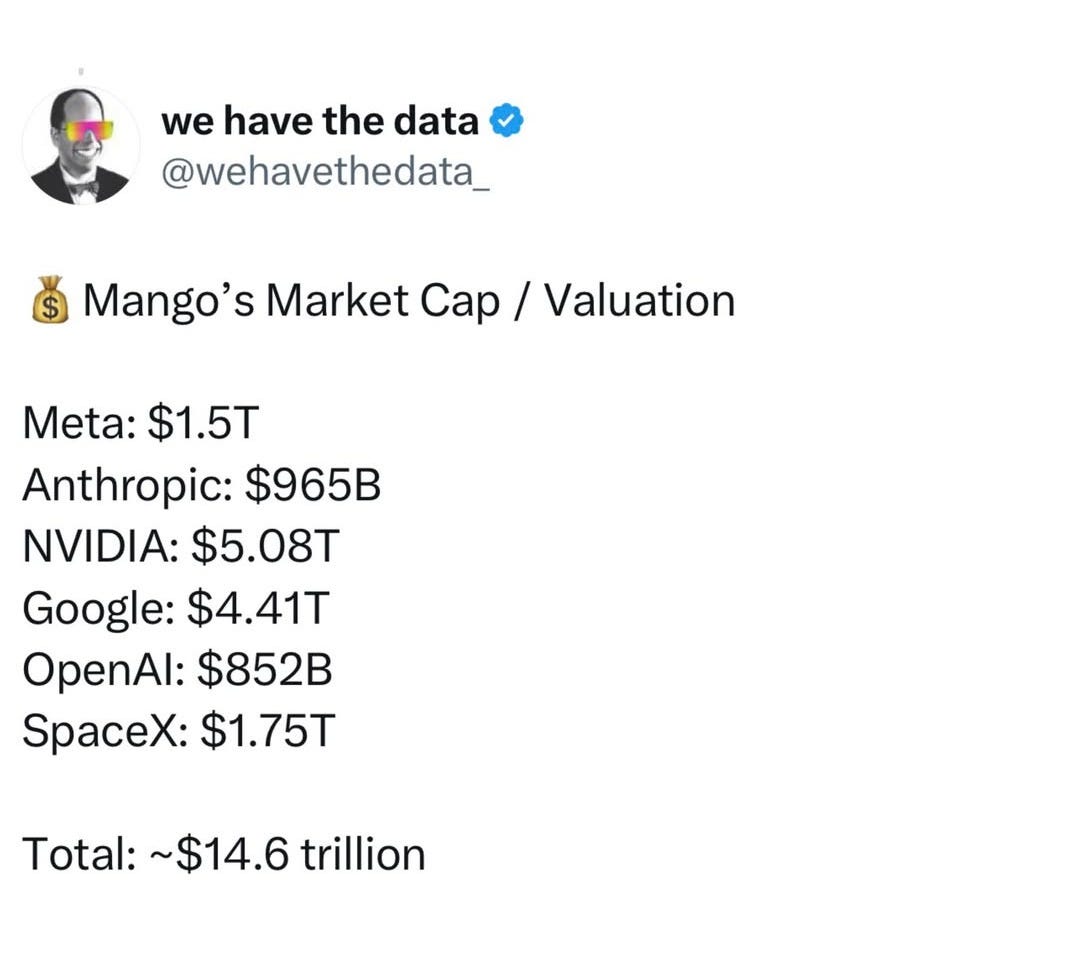Open the profile avatar picture
This screenshot has width=1080, height=968.
coord(81,145)
